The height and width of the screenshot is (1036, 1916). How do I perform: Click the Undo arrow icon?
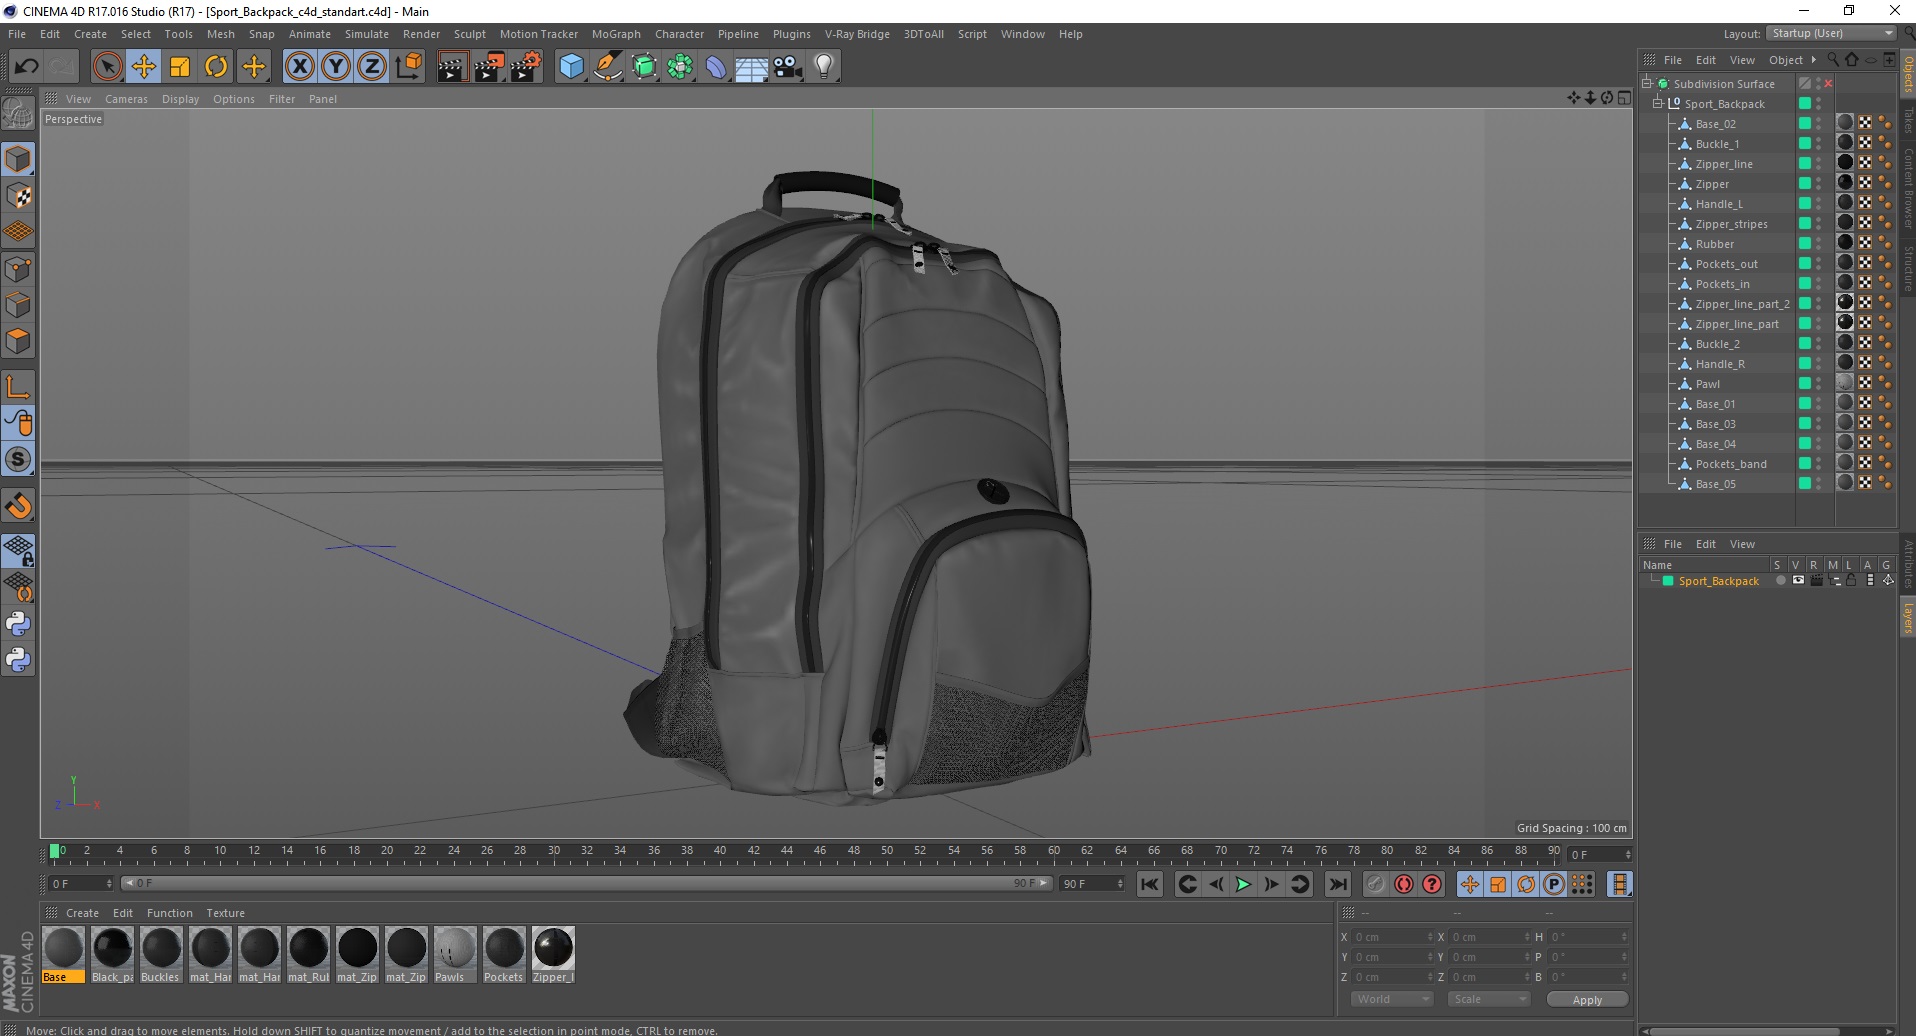tap(27, 67)
